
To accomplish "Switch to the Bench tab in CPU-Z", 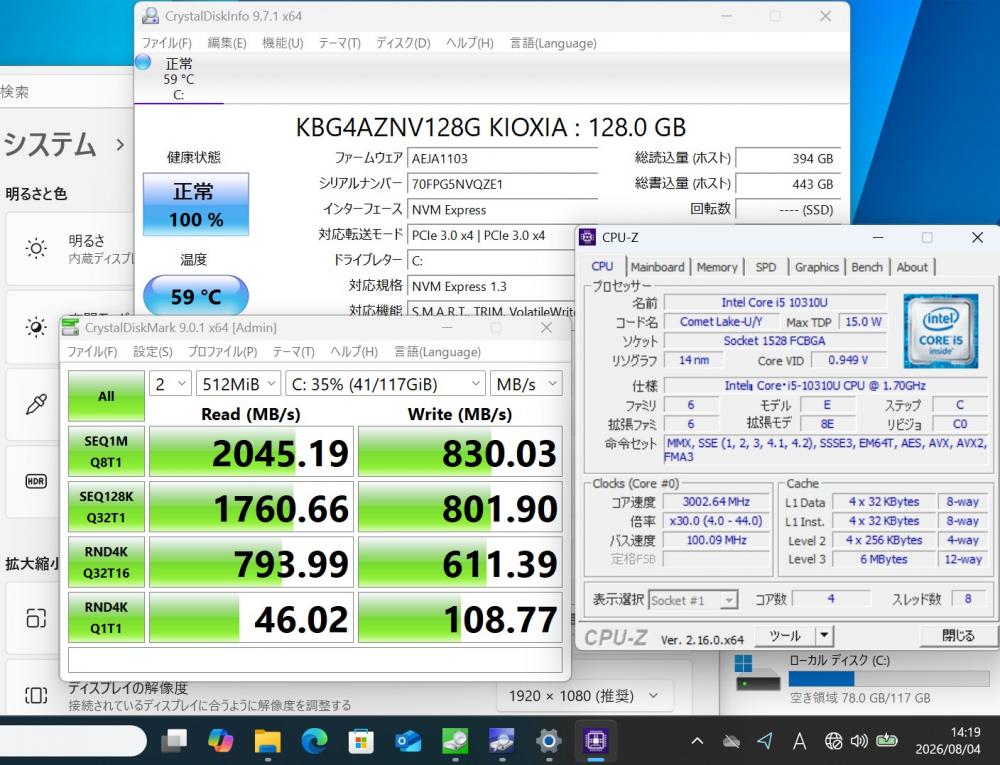I will coord(867,267).
